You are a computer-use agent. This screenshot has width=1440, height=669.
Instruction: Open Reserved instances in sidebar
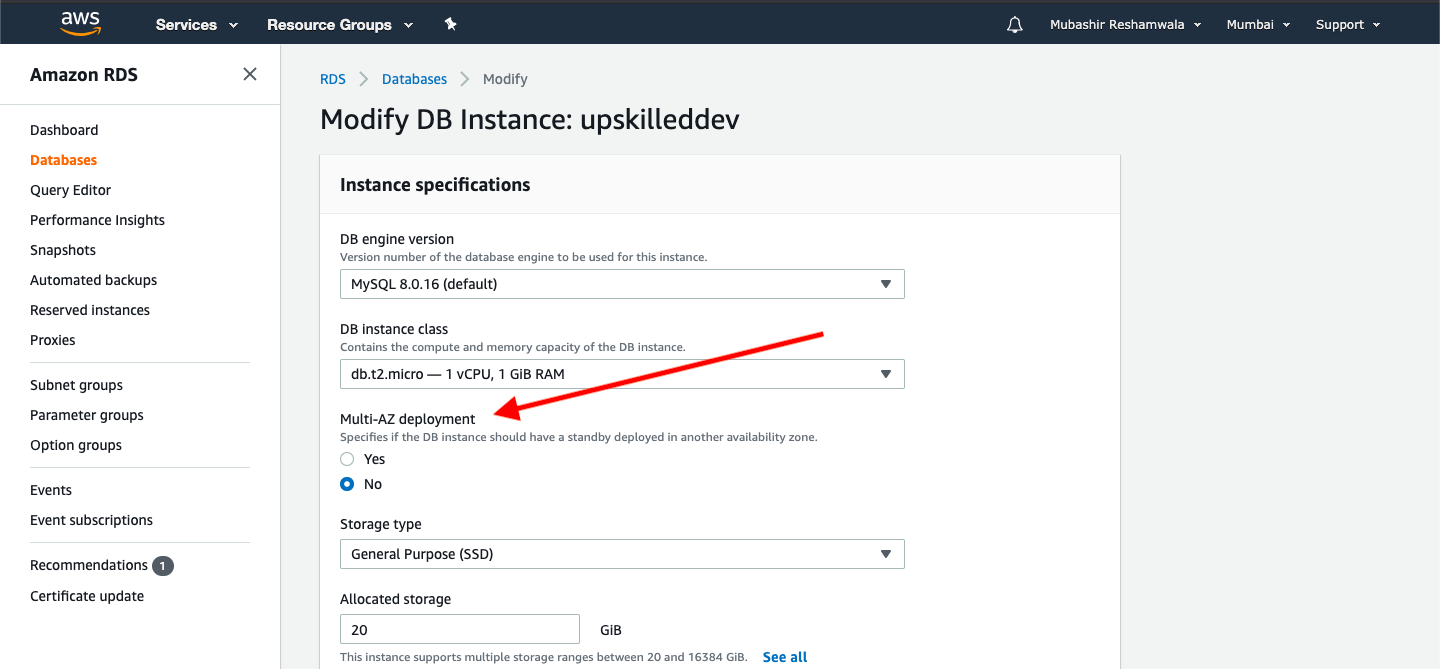[90, 310]
